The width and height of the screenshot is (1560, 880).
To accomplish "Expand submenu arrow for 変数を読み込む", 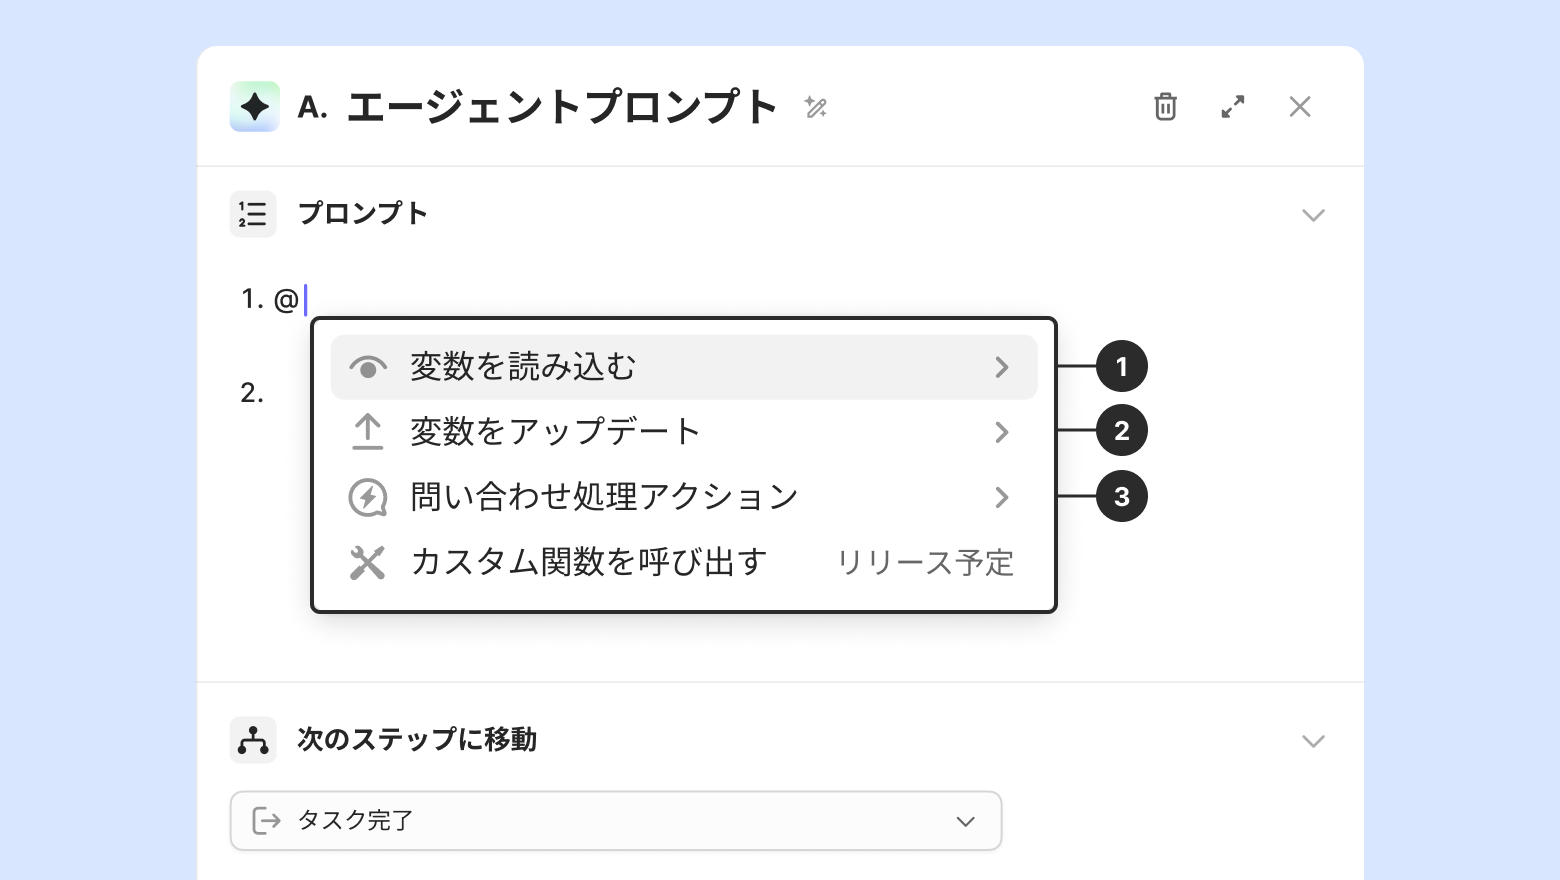I will point(1002,368).
